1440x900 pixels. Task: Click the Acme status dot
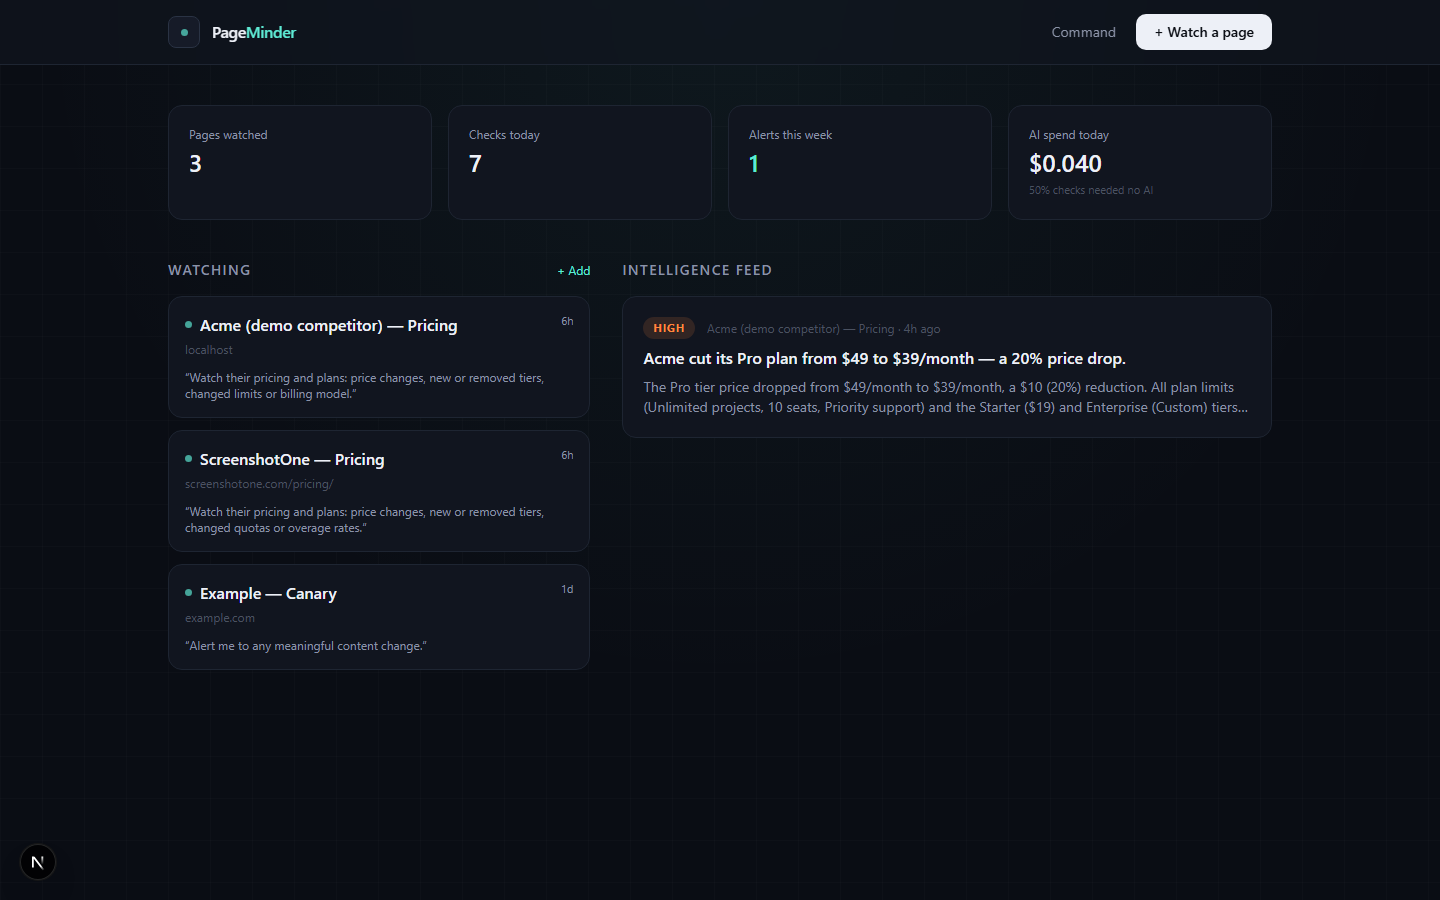click(x=188, y=325)
